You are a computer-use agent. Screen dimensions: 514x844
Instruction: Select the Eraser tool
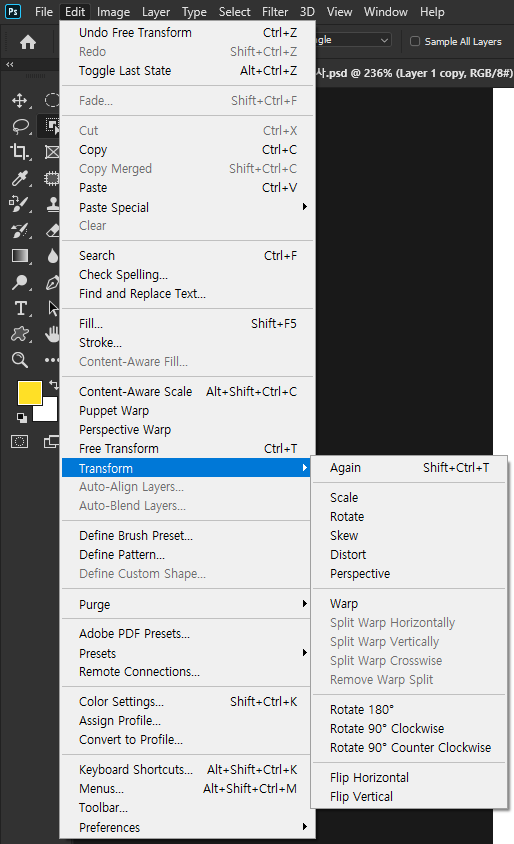pyautogui.click(x=52, y=230)
